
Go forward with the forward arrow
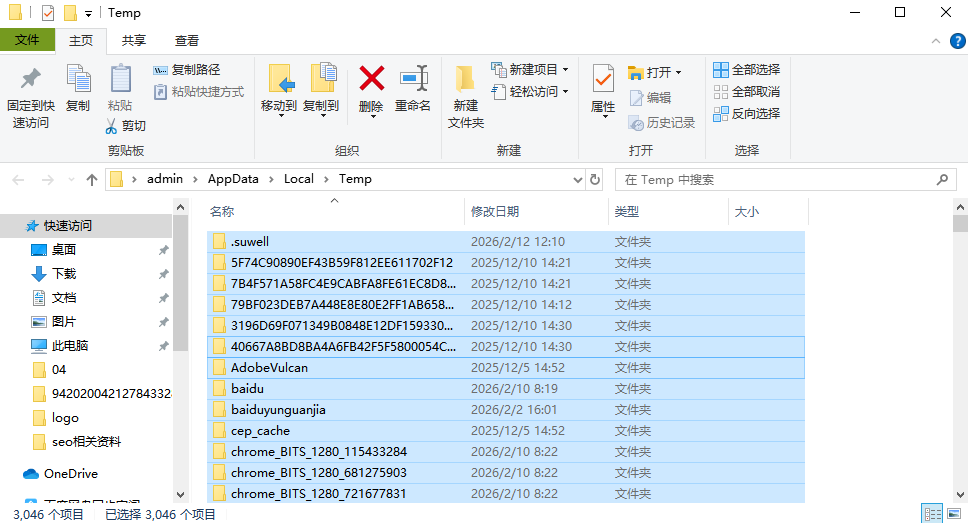tap(48, 180)
